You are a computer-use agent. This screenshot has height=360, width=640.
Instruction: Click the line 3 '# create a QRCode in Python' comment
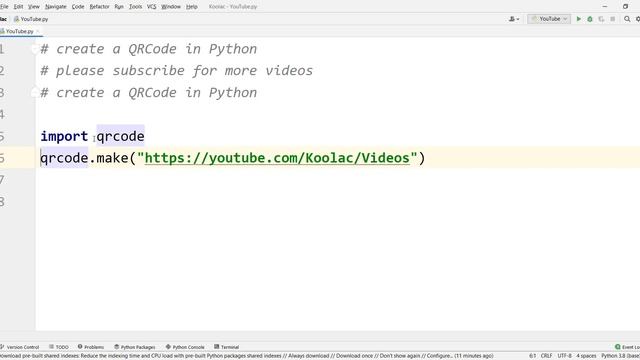click(149, 93)
